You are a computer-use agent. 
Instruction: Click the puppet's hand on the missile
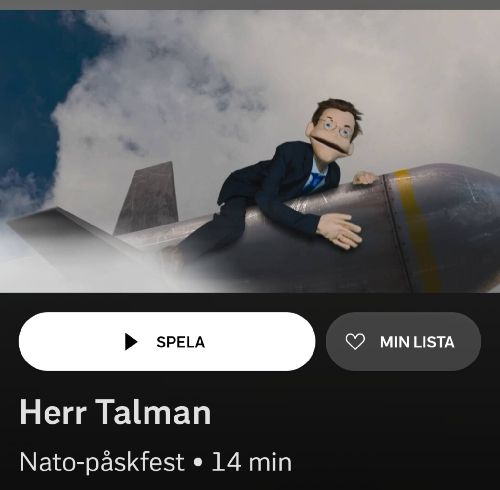(x=340, y=230)
